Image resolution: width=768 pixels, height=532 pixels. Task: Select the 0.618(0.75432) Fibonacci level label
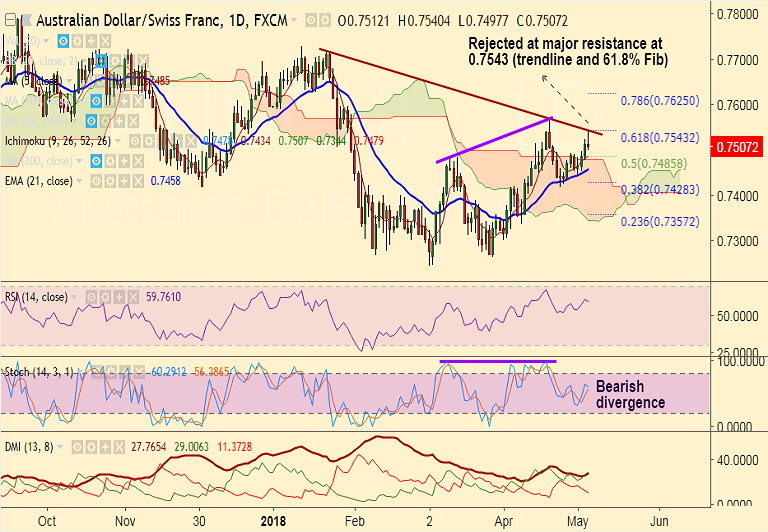(x=660, y=138)
